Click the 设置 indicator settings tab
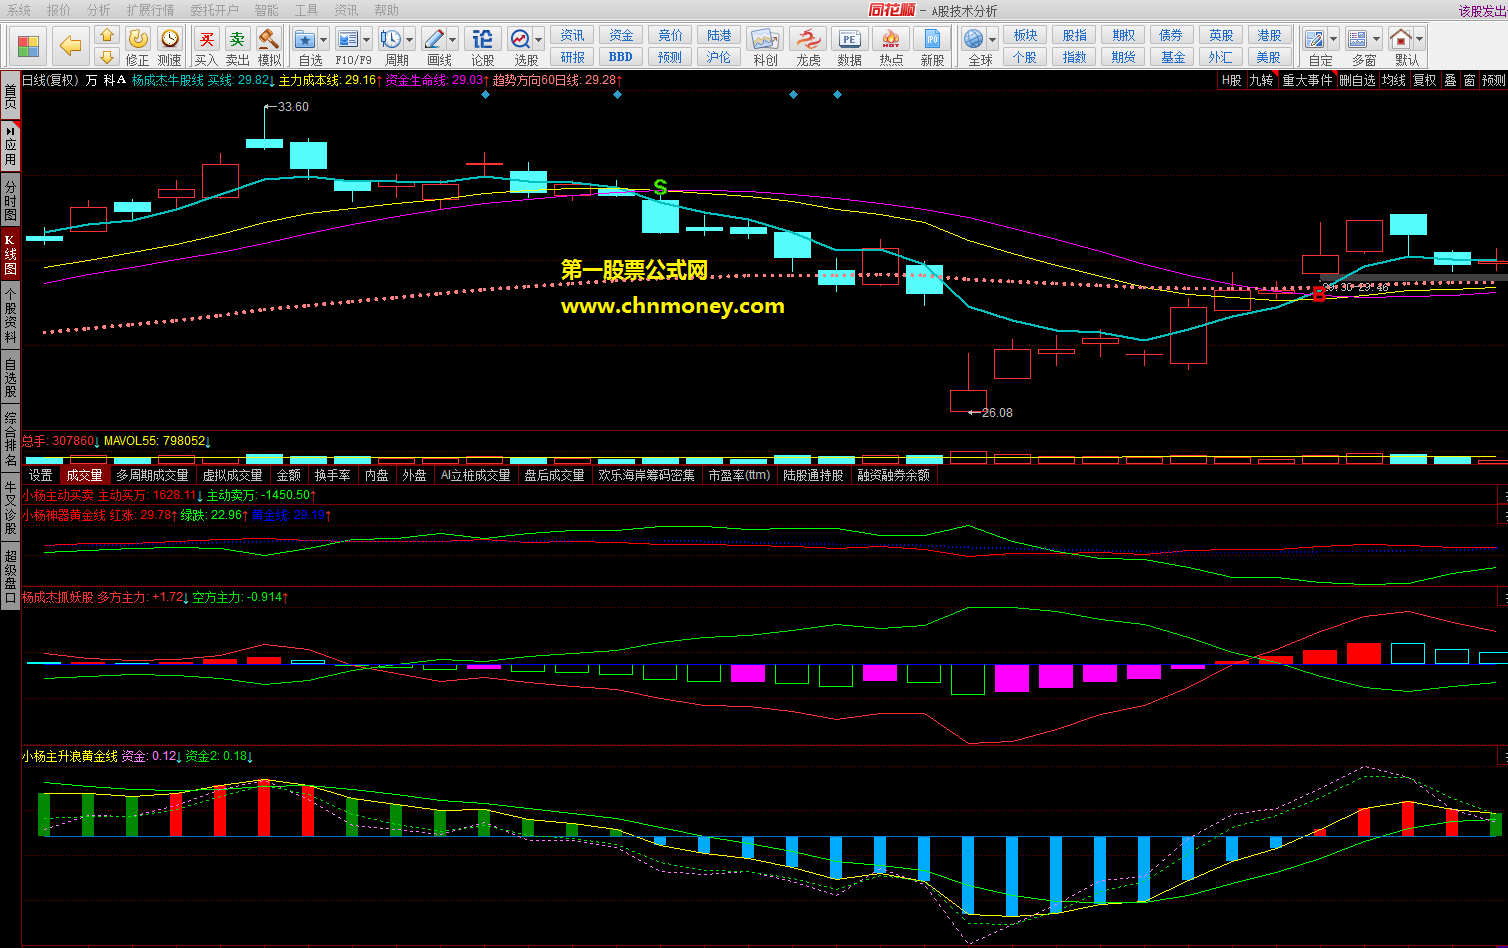This screenshot has height=948, width=1508. (x=41, y=475)
